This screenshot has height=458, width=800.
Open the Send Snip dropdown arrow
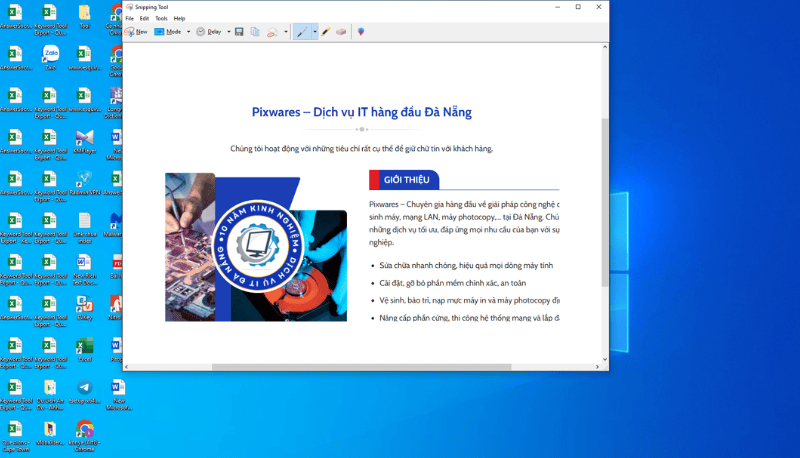(x=285, y=32)
